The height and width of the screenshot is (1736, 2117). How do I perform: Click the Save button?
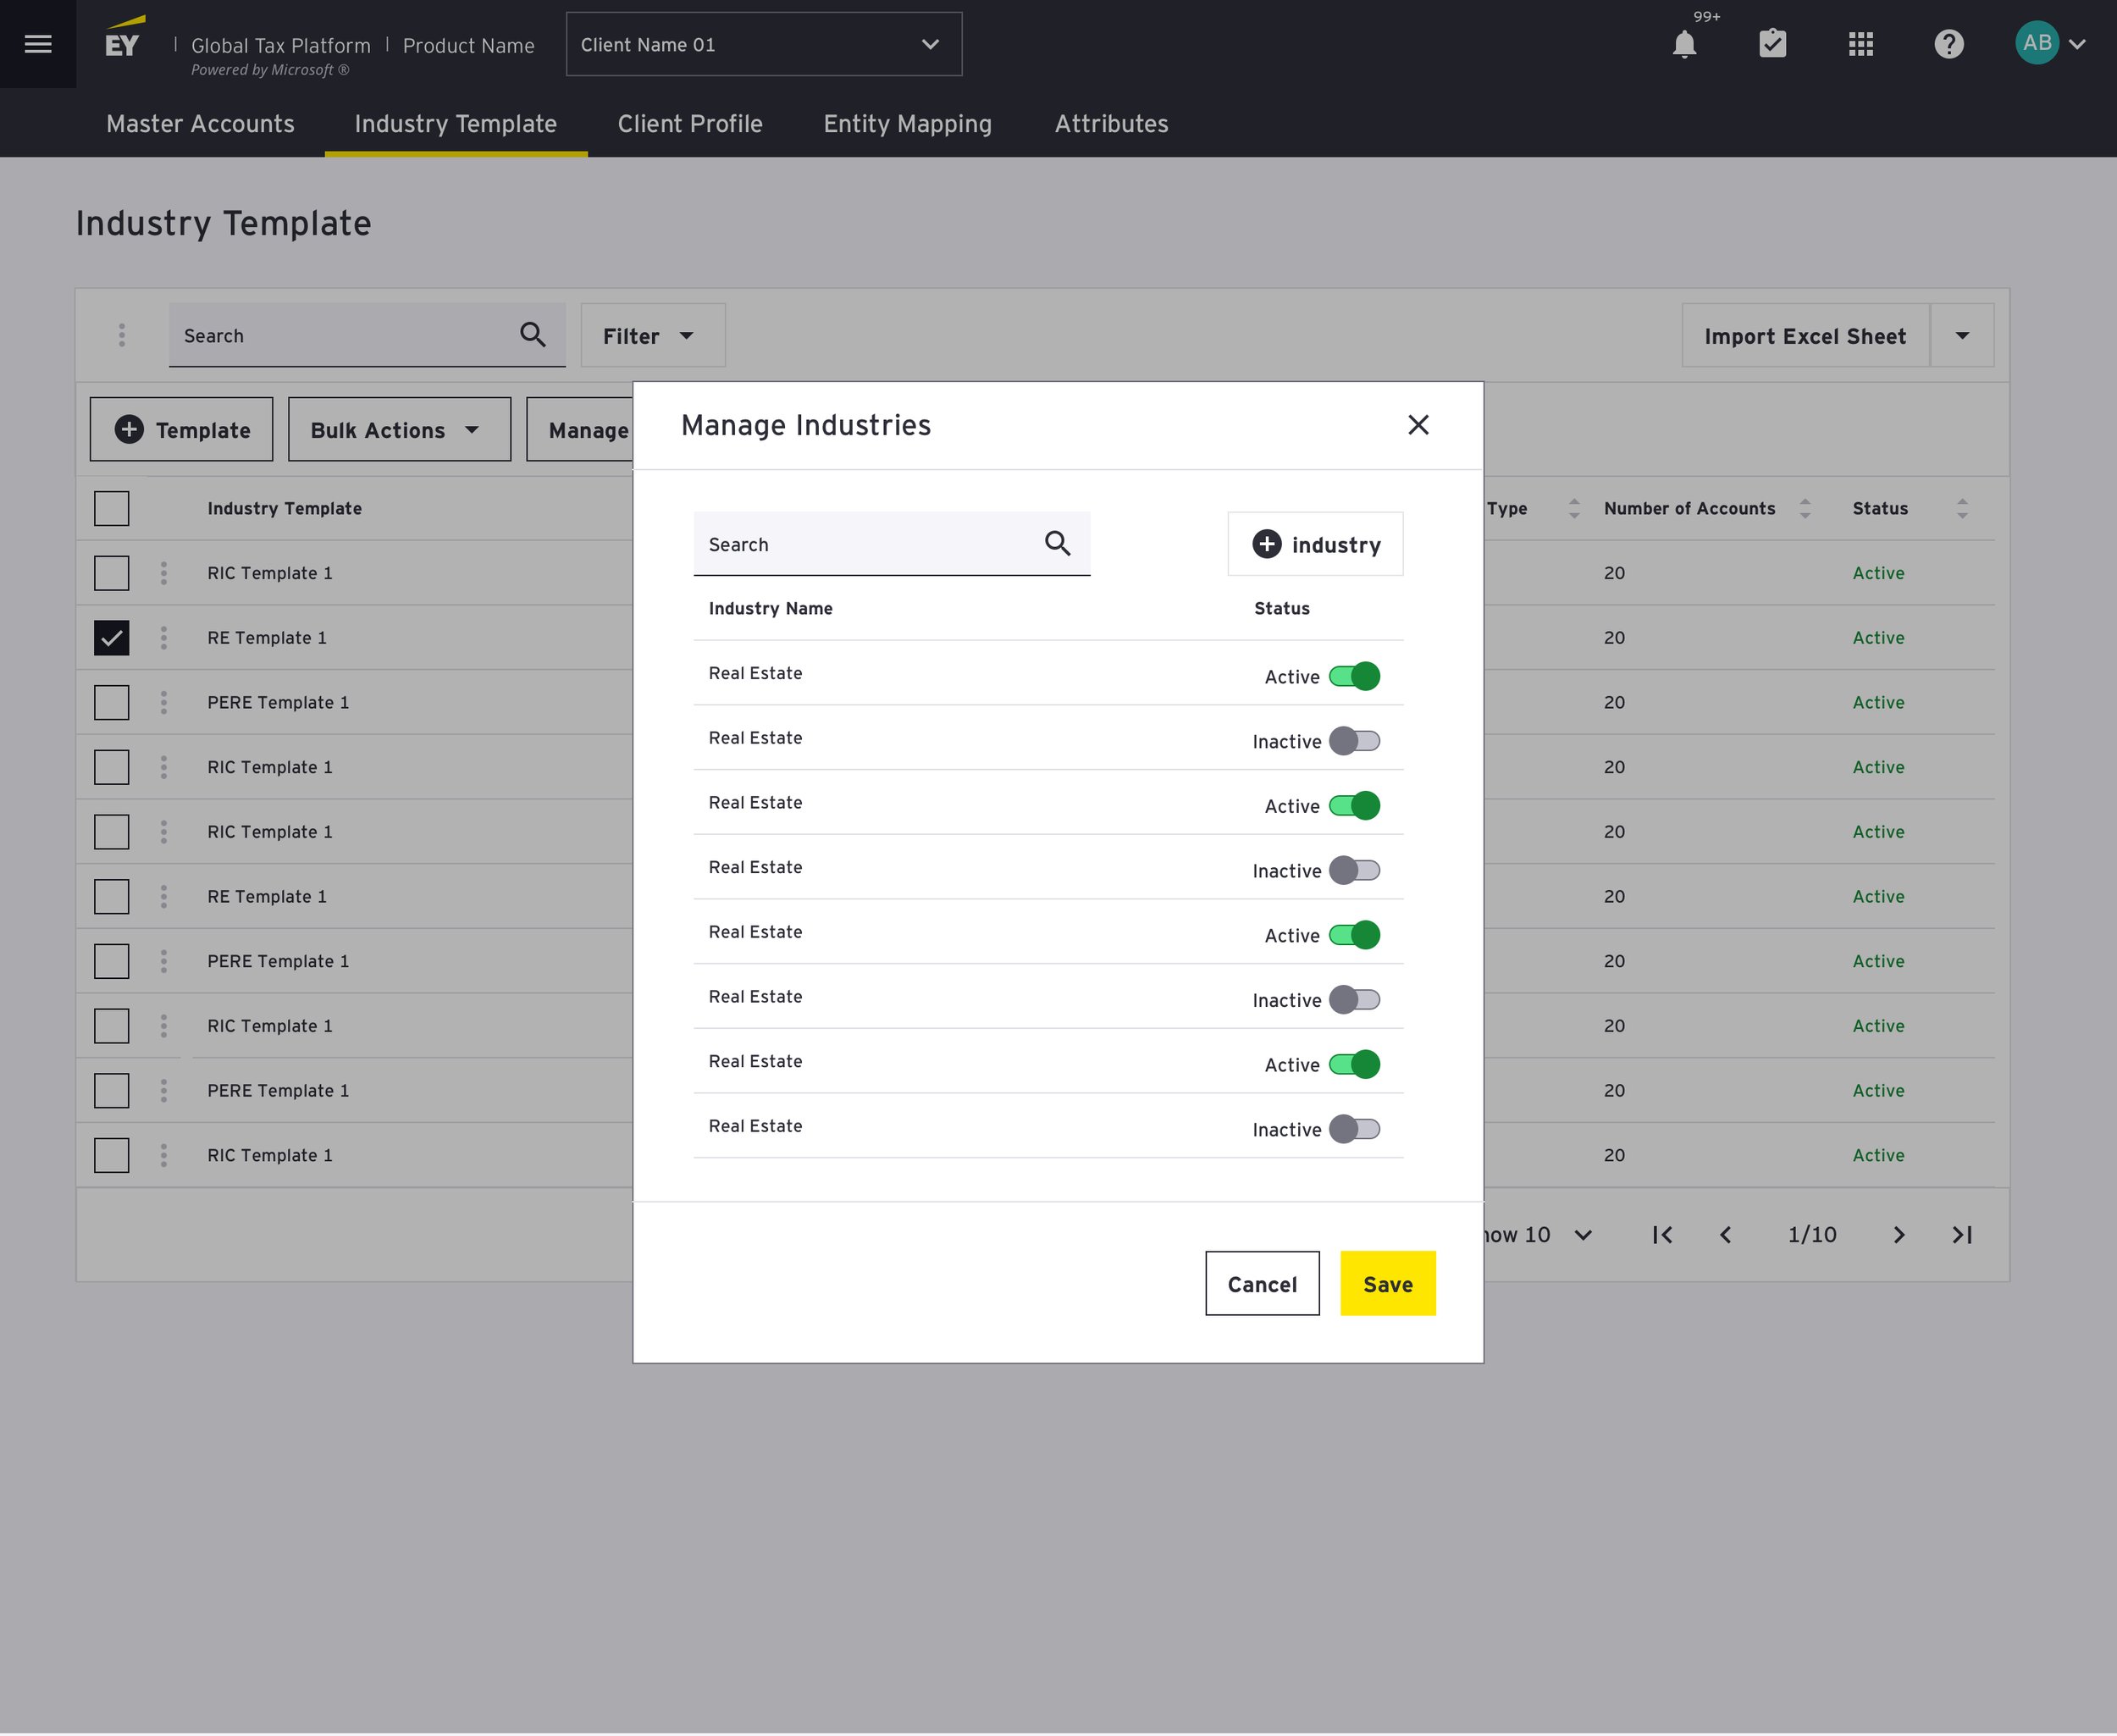point(1387,1283)
